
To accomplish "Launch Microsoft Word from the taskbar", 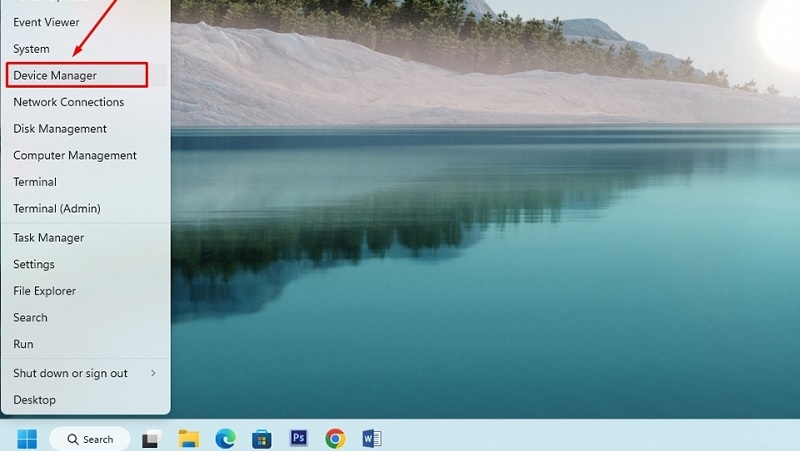I will tap(372, 439).
